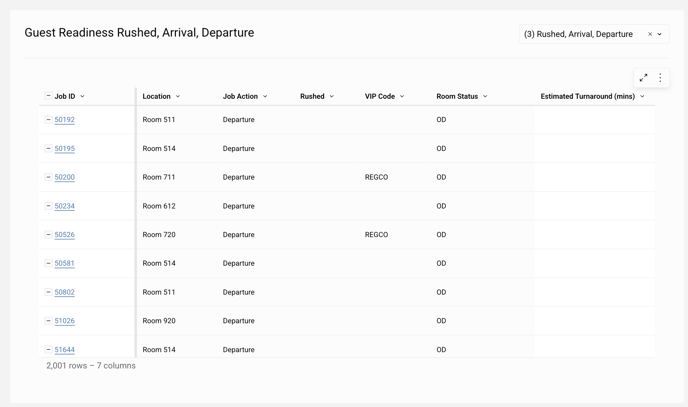Open Estimated Turnaround column header menu
Viewport: 688px width, 407px height.
[x=642, y=97]
